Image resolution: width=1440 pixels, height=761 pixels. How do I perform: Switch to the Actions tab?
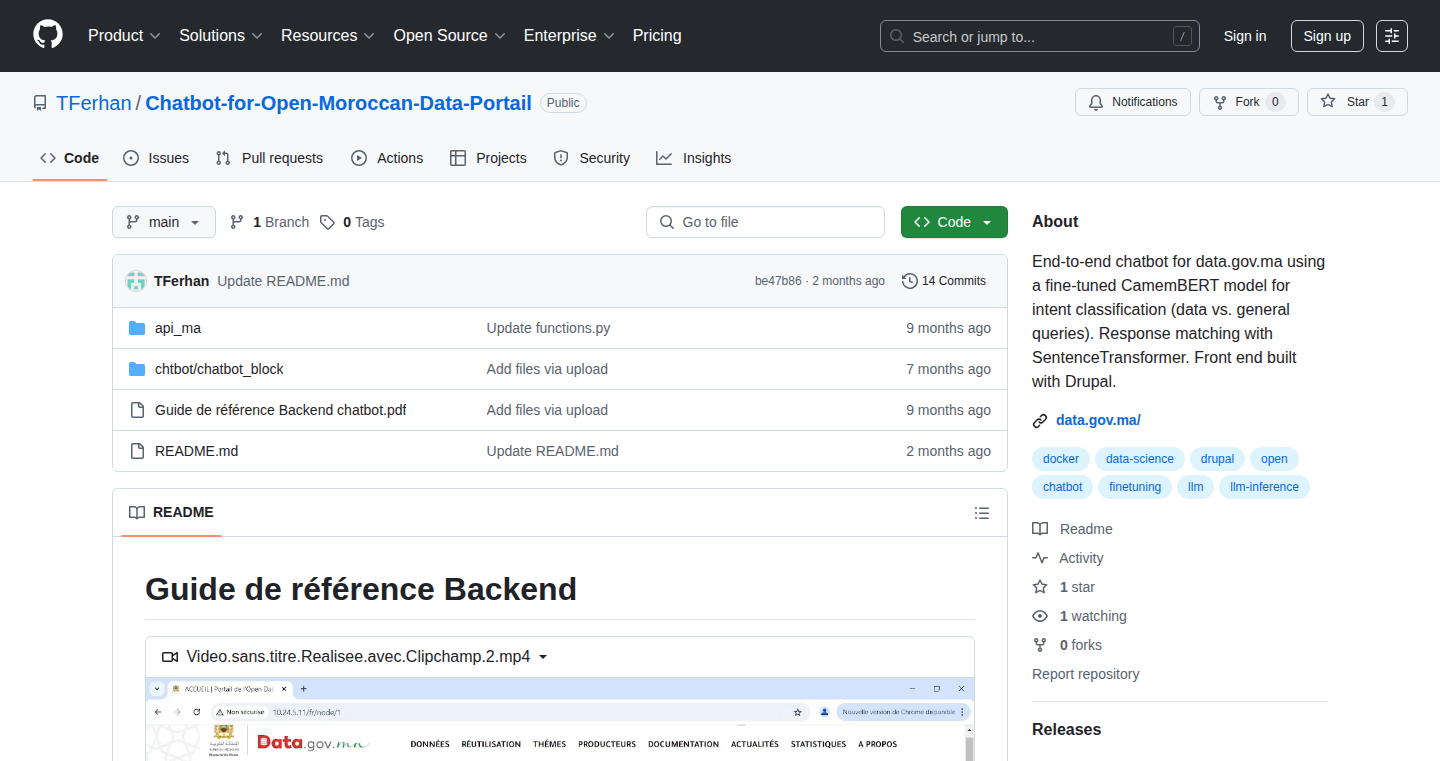(387, 158)
